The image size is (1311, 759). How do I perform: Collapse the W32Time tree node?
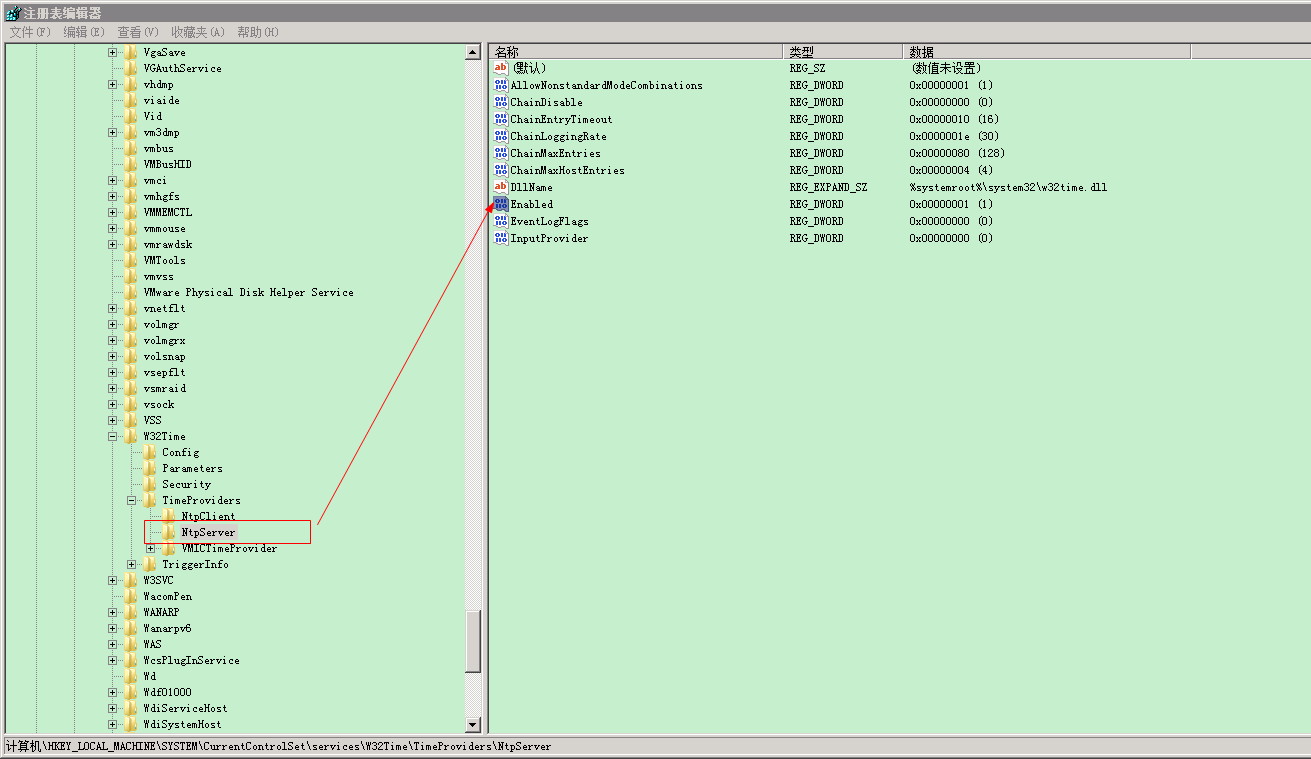point(111,436)
